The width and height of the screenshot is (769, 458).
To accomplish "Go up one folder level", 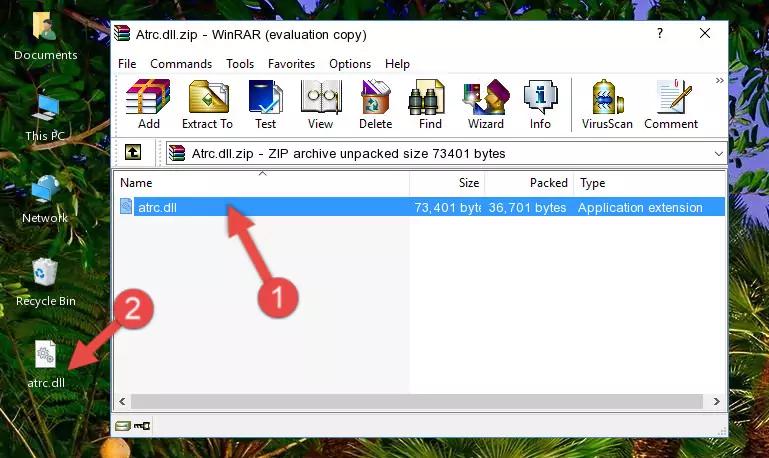I will click(x=133, y=153).
